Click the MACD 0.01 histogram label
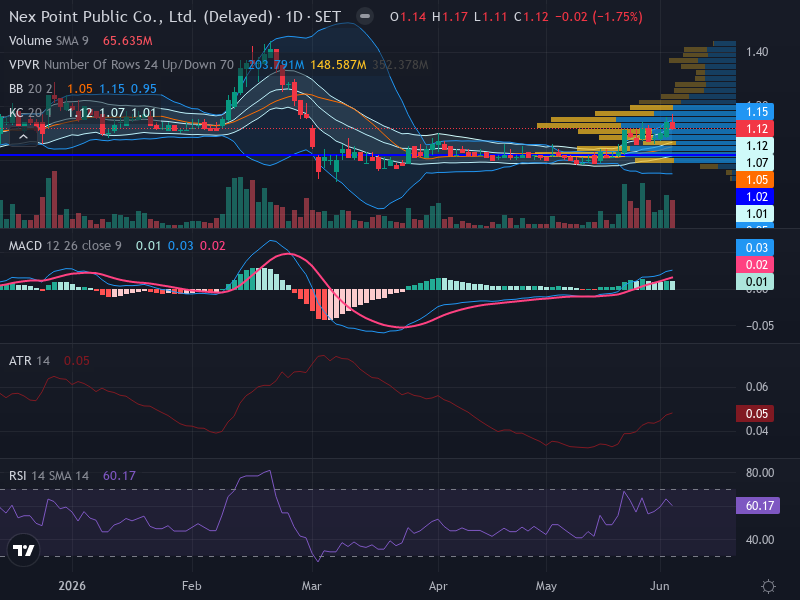Image resolution: width=800 pixels, height=600 pixels. pyautogui.click(x=755, y=282)
